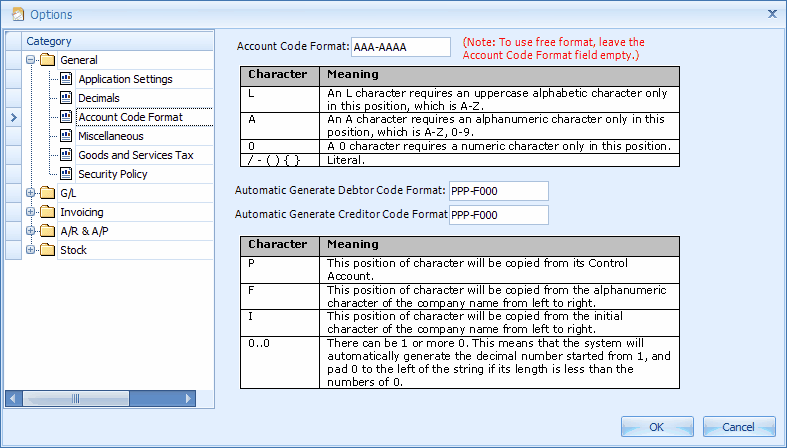This screenshot has height=448, width=787.
Task: Click the 'I' character cell
Action: tap(280, 323)
